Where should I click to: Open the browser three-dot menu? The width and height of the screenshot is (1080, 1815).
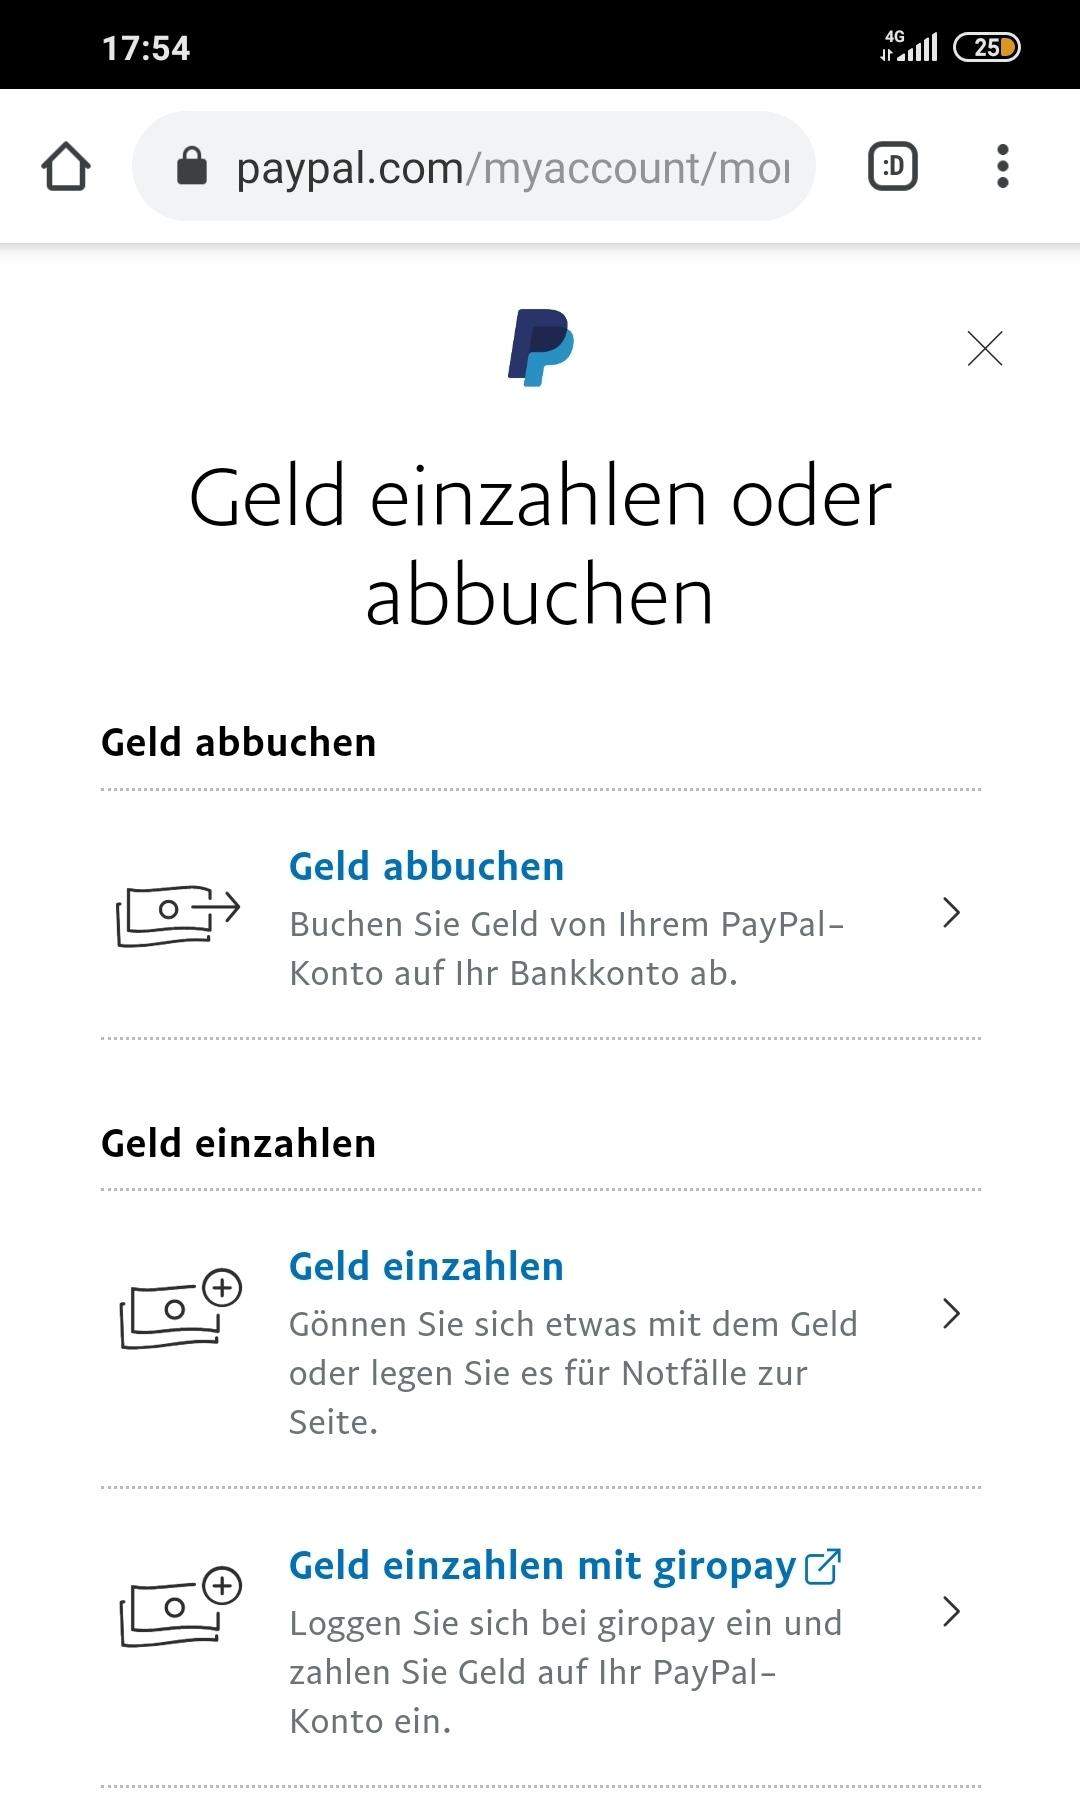pyautogui.click(x=1002, y=166)
